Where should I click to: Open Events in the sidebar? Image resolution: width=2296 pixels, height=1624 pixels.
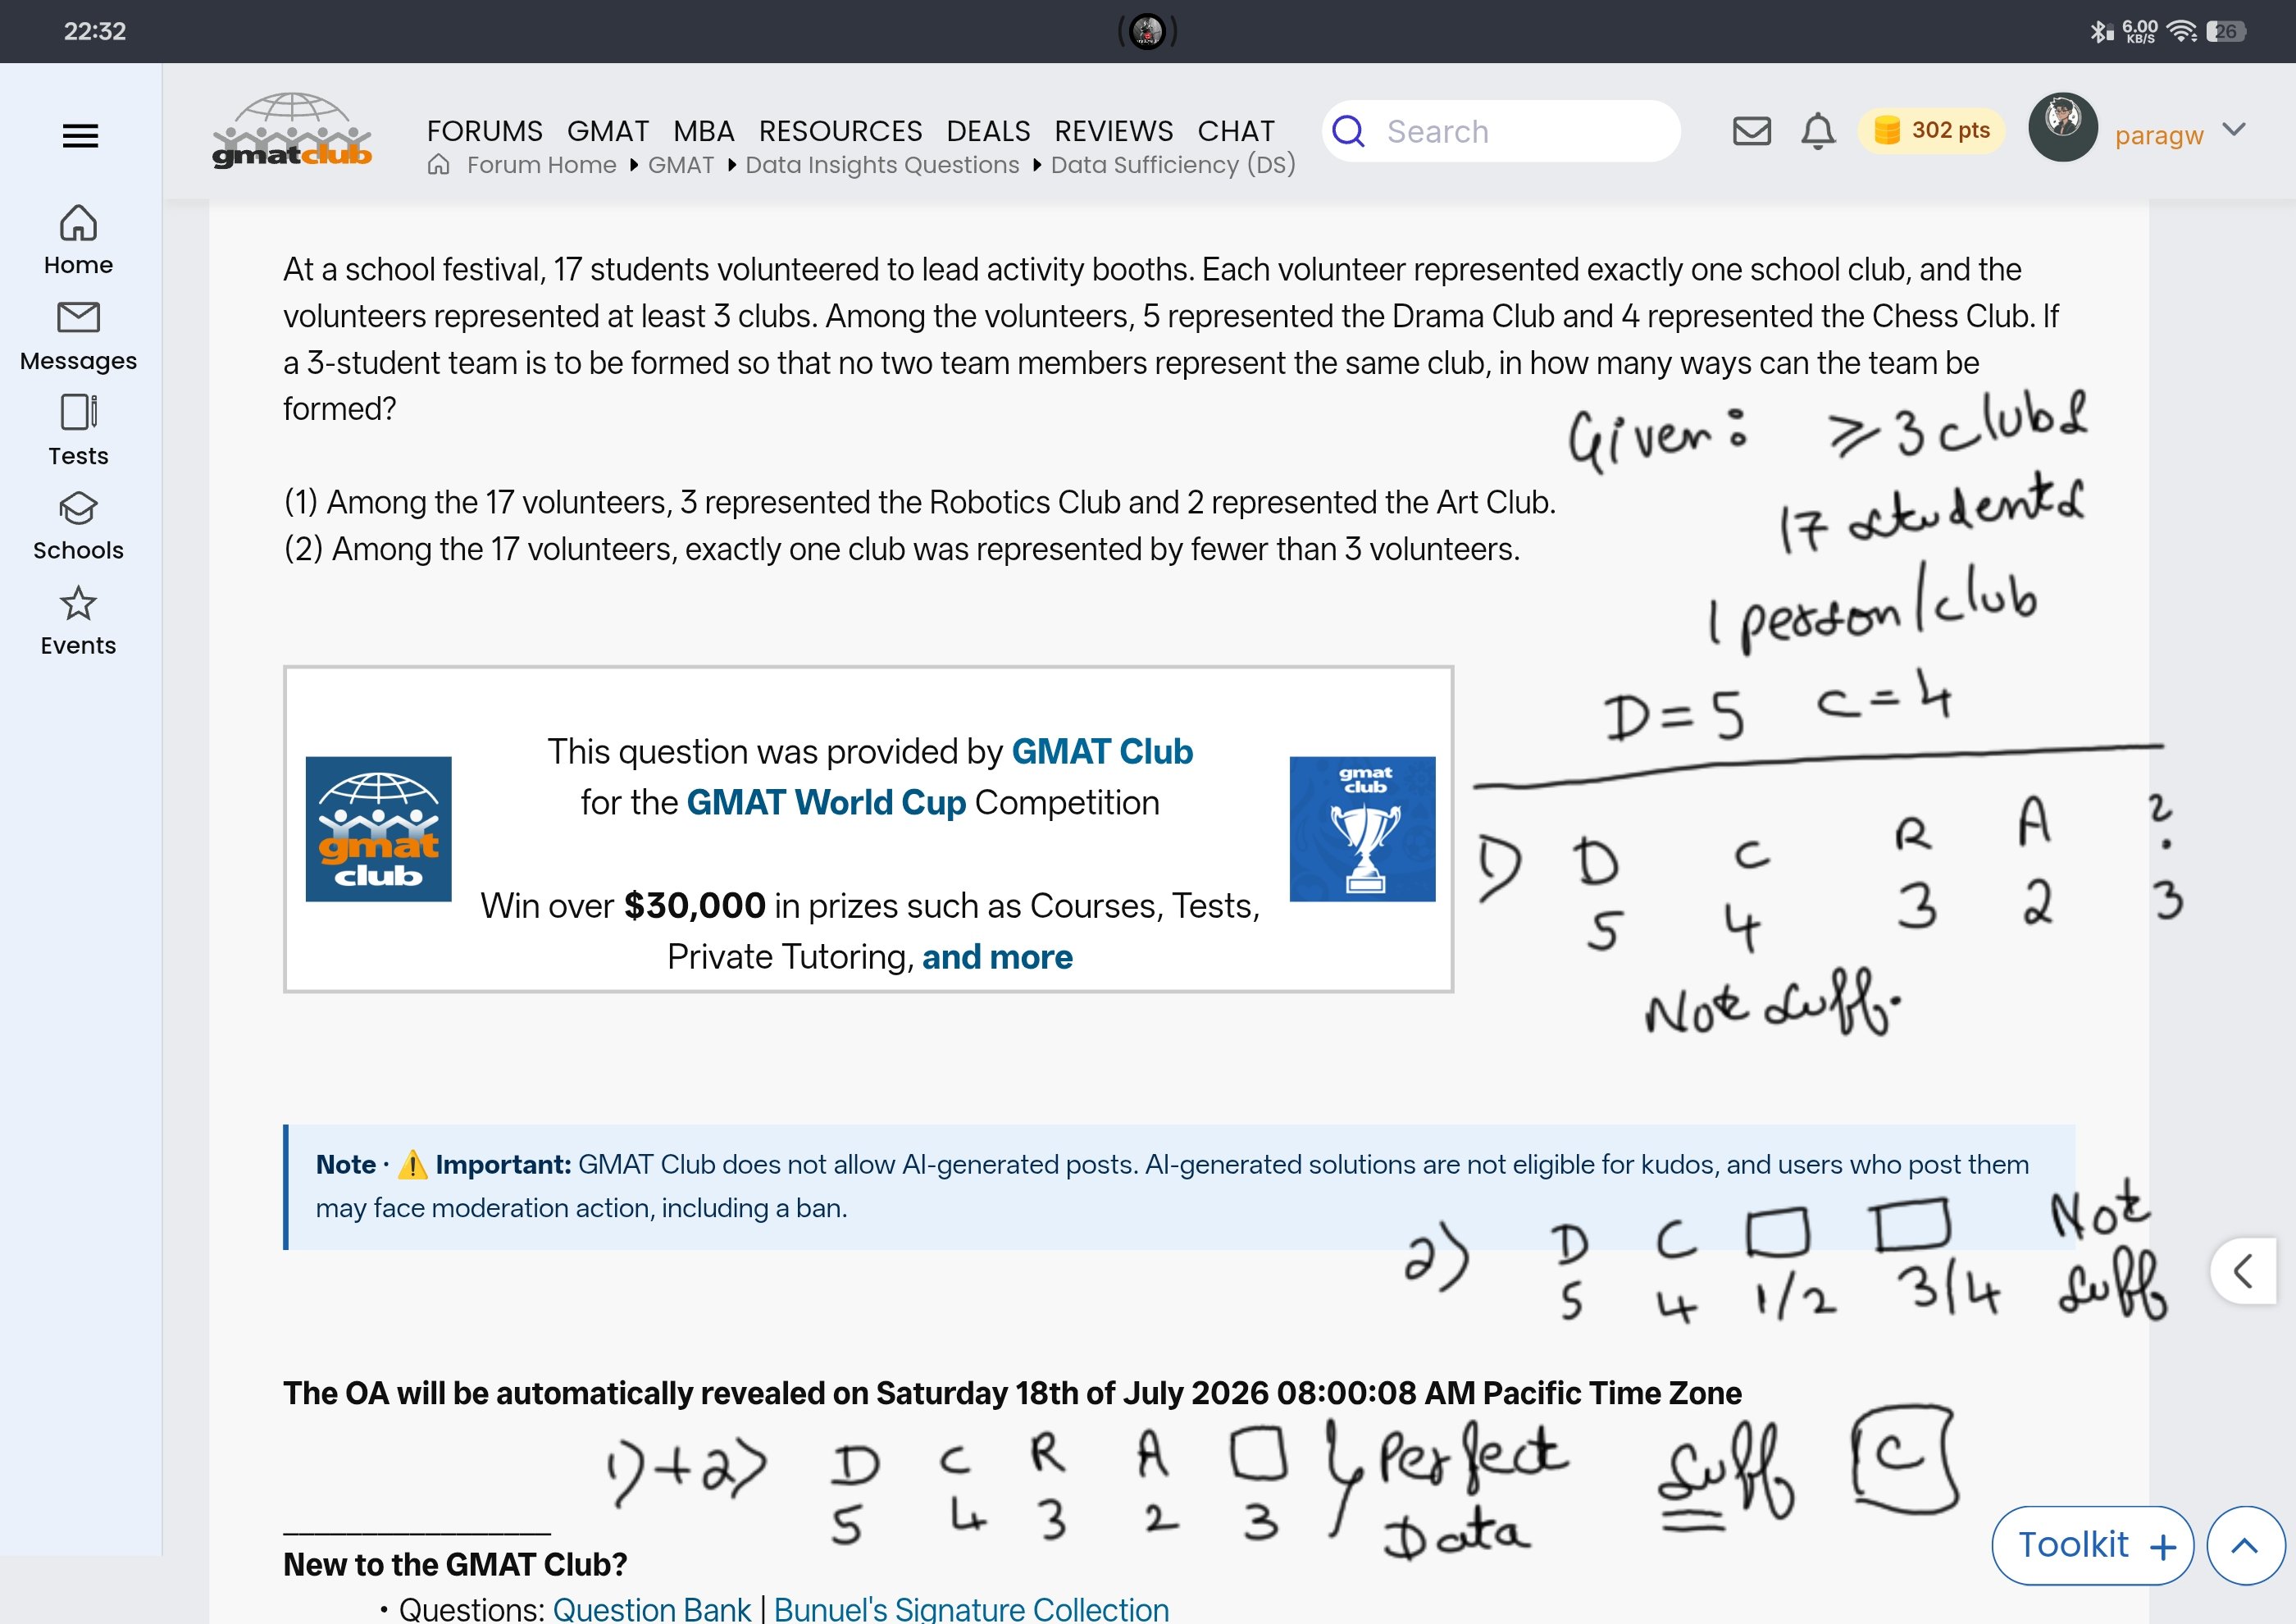click(78, 621)
